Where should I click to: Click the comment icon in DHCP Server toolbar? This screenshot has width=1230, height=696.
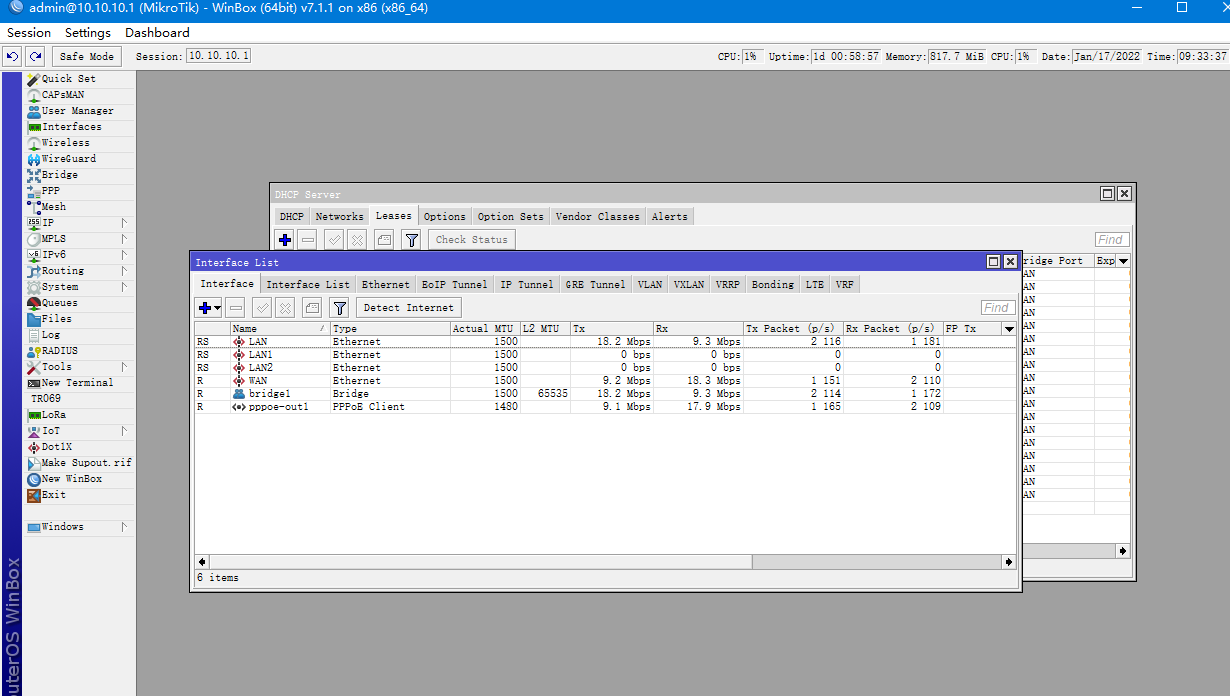pos(384,239)
